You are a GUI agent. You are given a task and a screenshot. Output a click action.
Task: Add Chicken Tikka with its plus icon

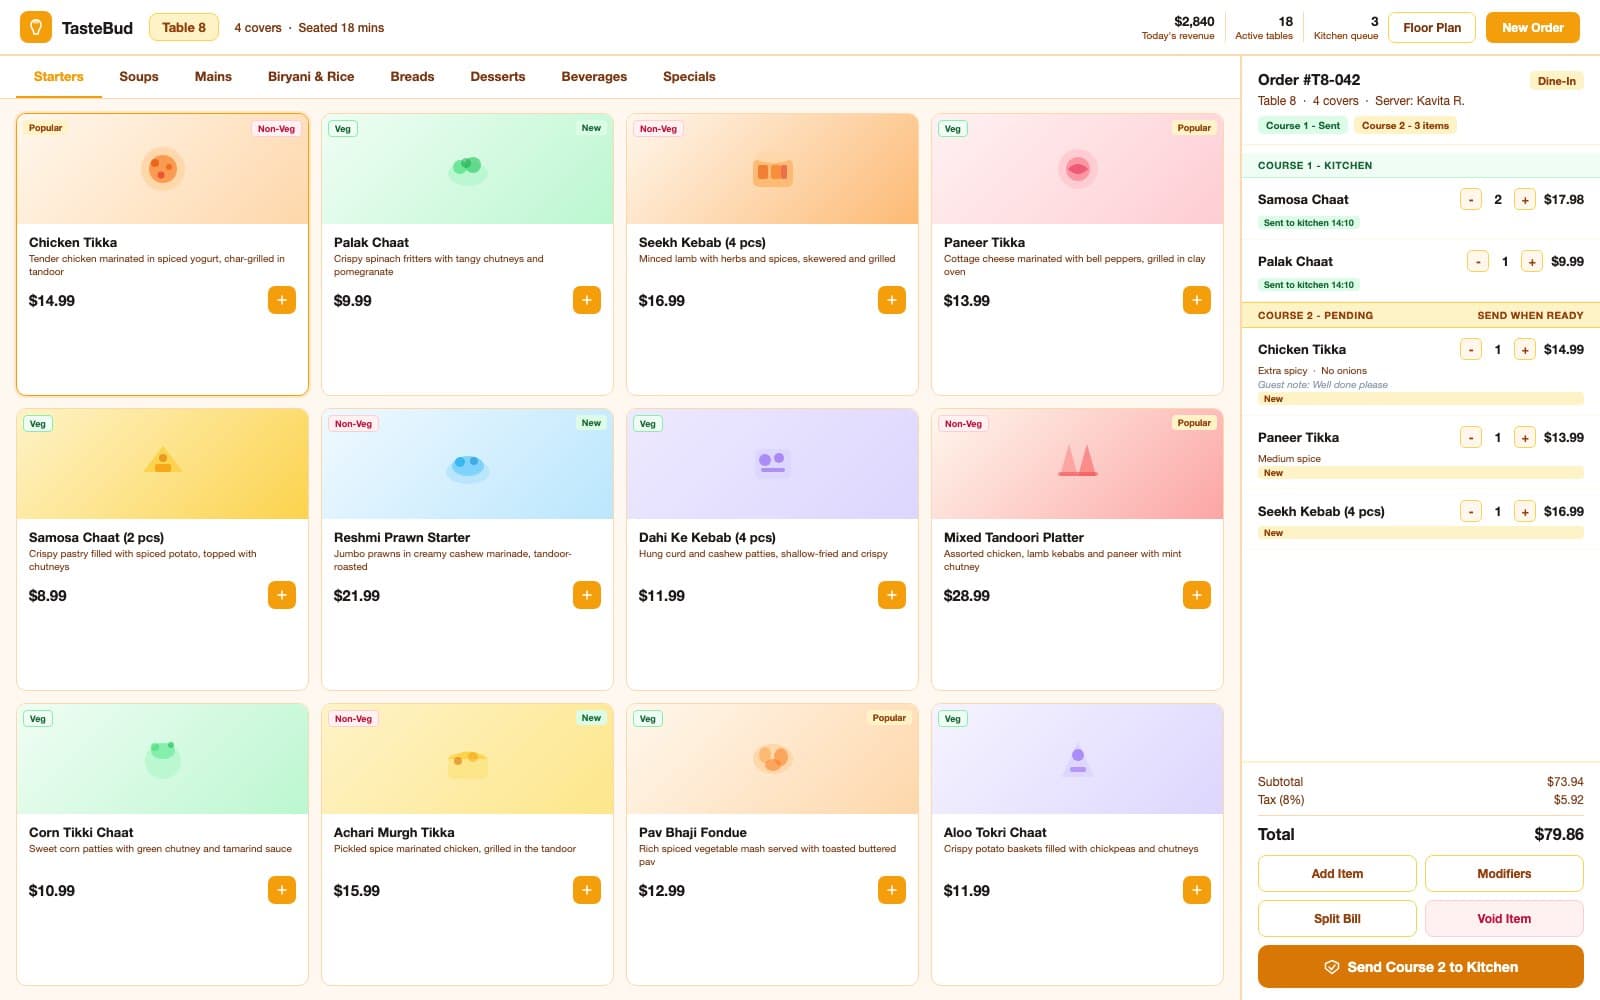[282, 300]
